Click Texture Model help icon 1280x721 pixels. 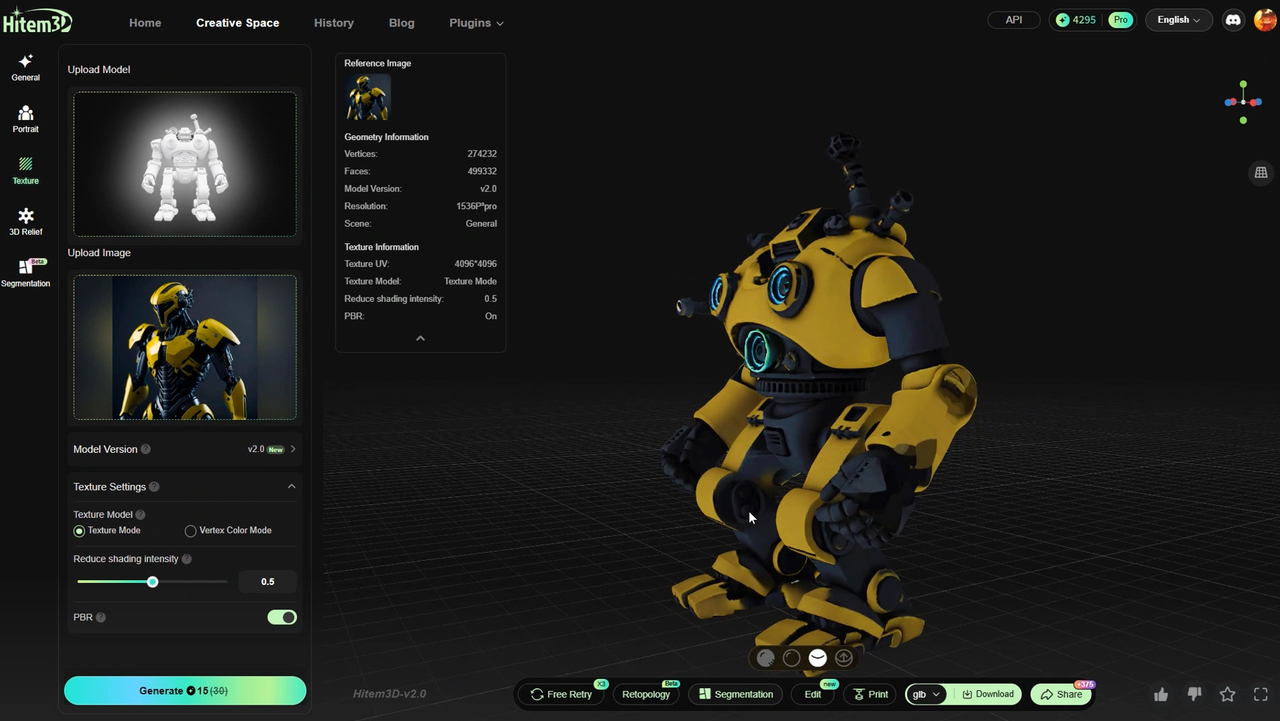coord(140,515)
